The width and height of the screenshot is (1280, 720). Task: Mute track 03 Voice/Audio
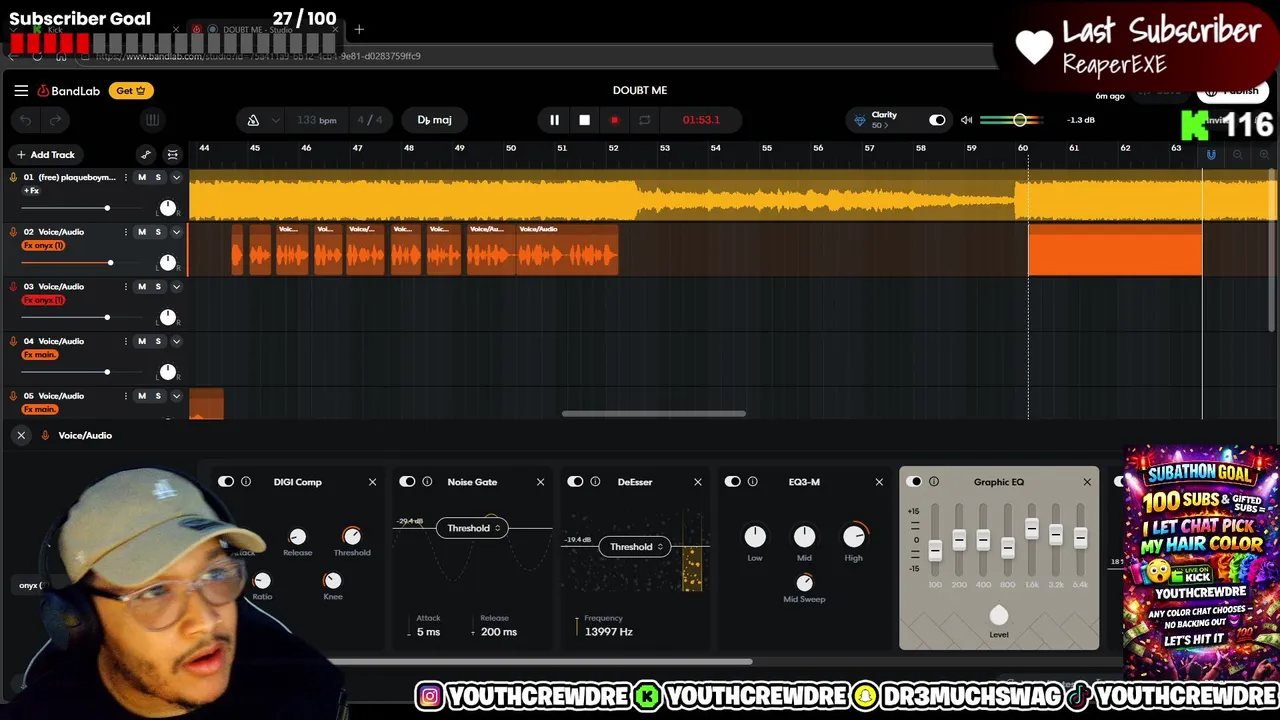[142, 287]
